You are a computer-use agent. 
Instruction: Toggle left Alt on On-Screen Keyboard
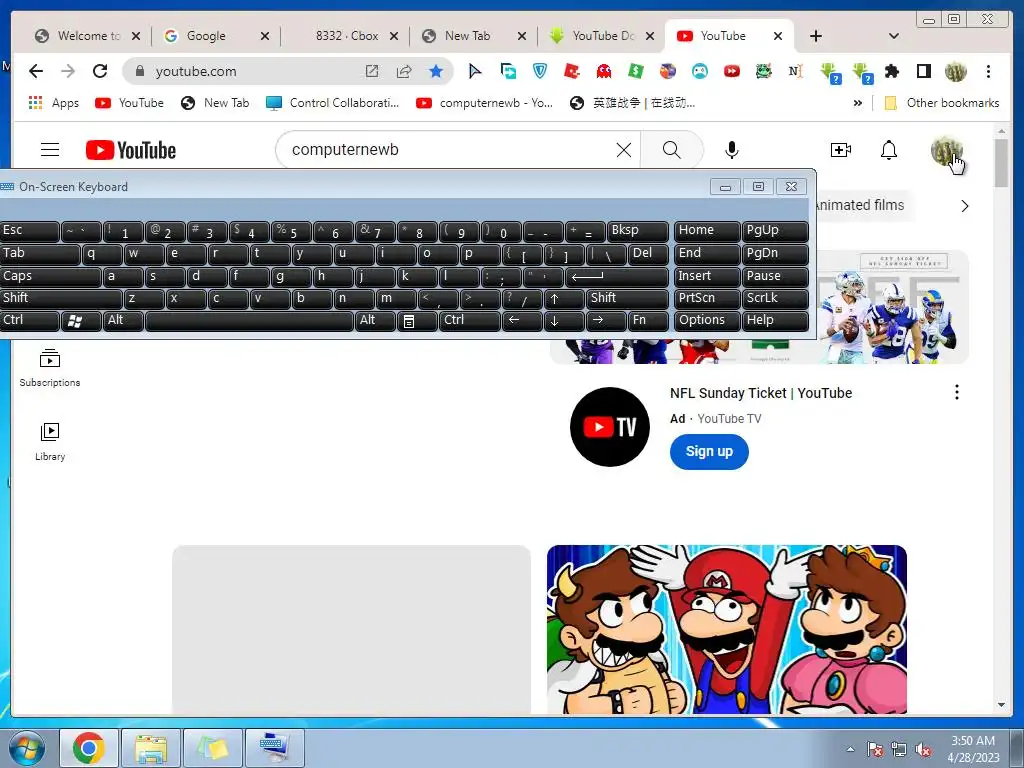(123, 321)
